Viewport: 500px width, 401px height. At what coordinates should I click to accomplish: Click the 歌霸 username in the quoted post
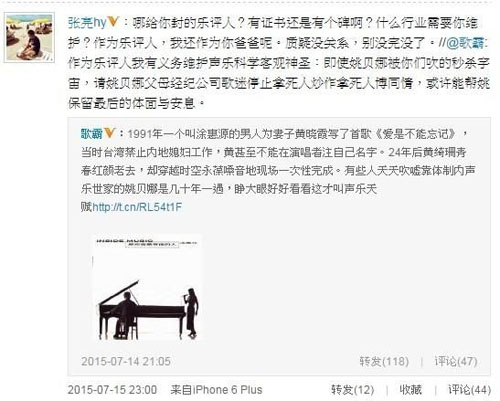coord(91,134)
